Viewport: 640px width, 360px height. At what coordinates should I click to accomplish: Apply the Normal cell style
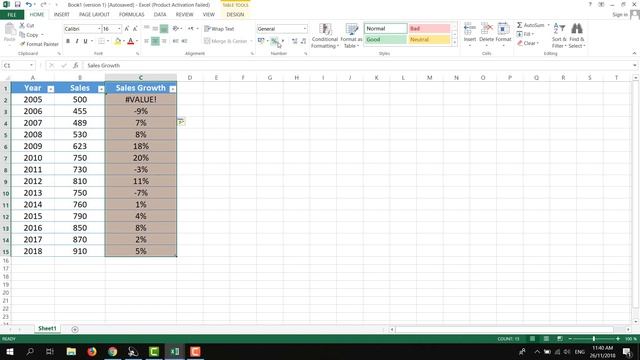click(x=385, y=29)
